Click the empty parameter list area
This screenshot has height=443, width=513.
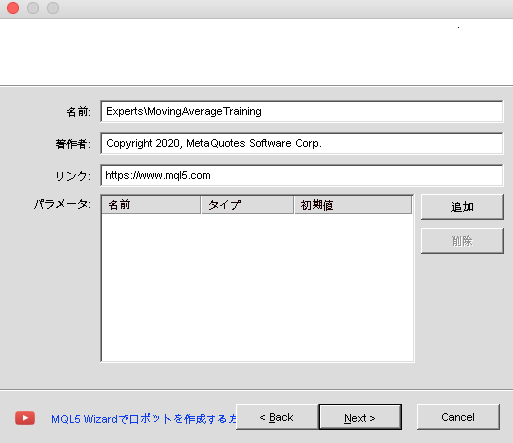click(x=257, y=287)
